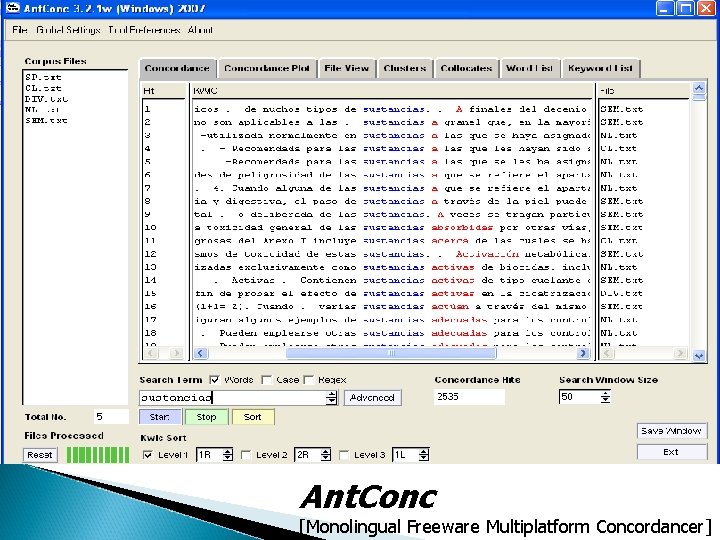Click the KWIC horizontal scrollbar thumb
The image size is (720, 540).
point(391,353)
